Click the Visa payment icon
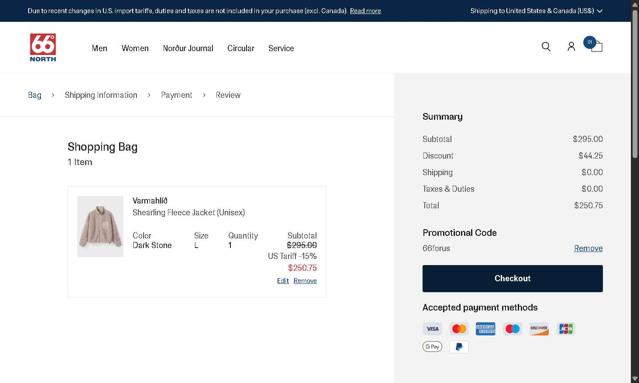 (432, 329)
